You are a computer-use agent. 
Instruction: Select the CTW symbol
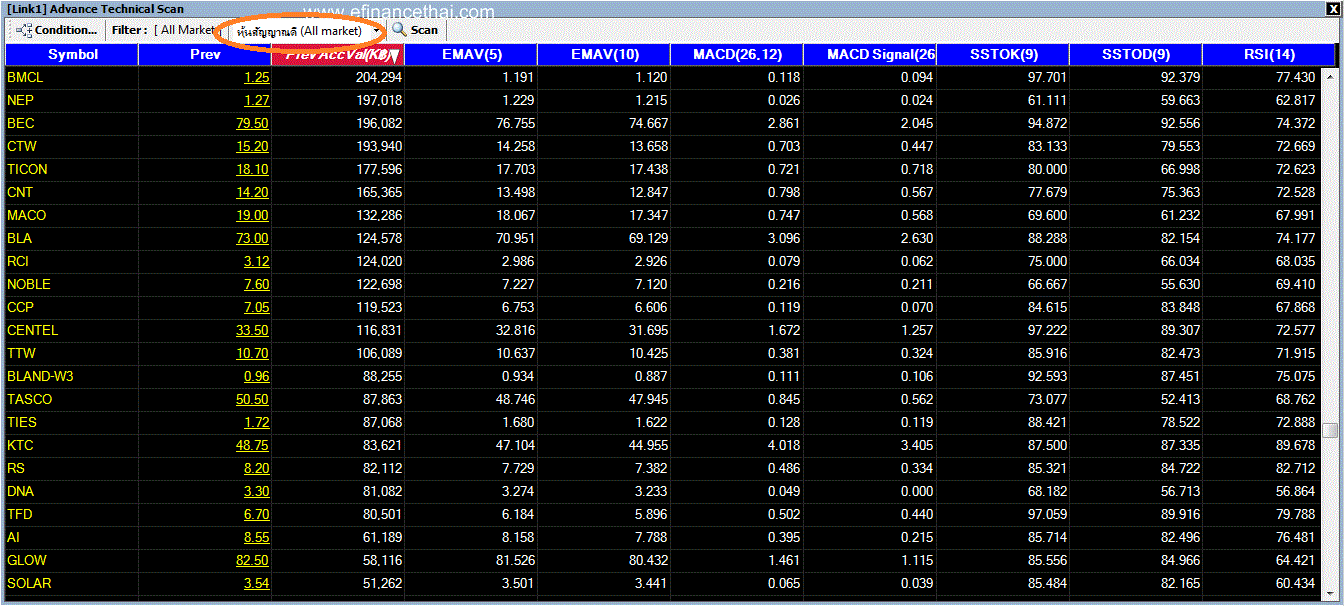(x=22, y=146)
